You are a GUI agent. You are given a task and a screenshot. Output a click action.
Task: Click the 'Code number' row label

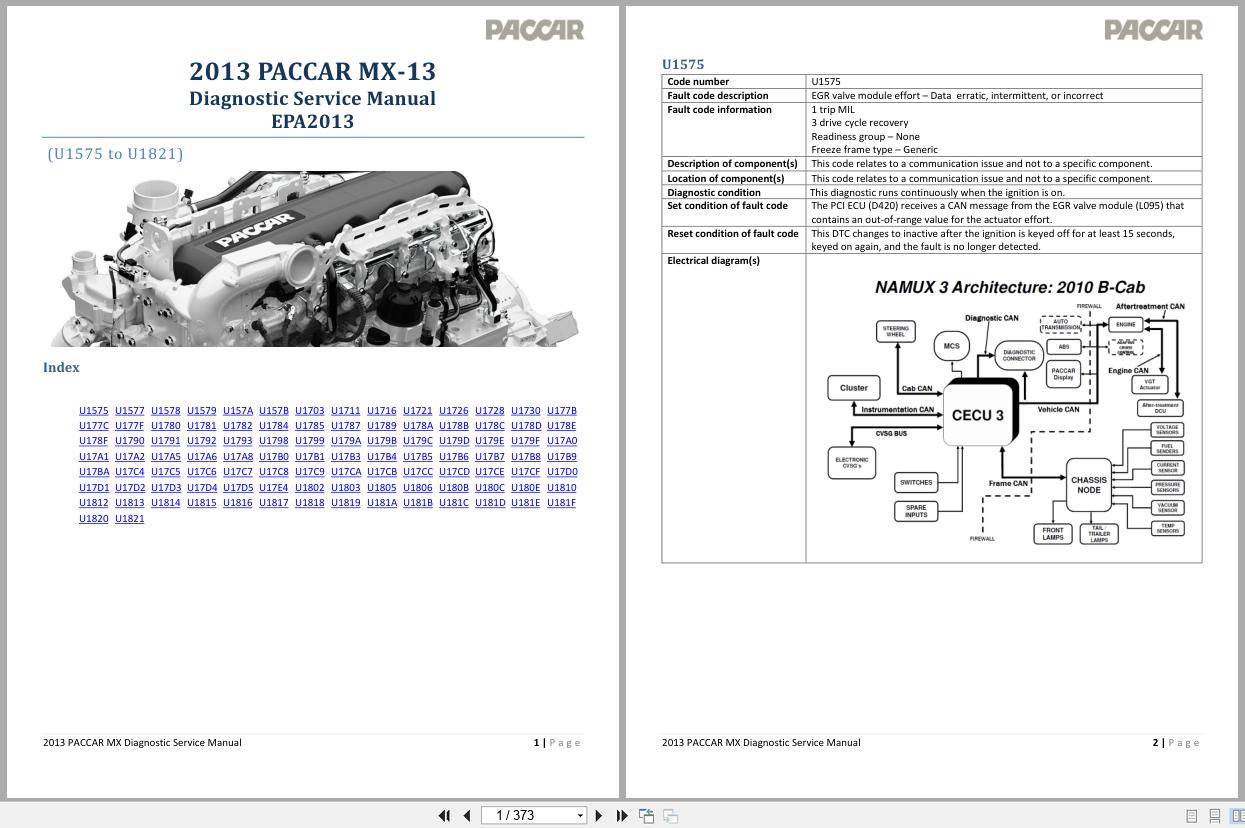698,81
